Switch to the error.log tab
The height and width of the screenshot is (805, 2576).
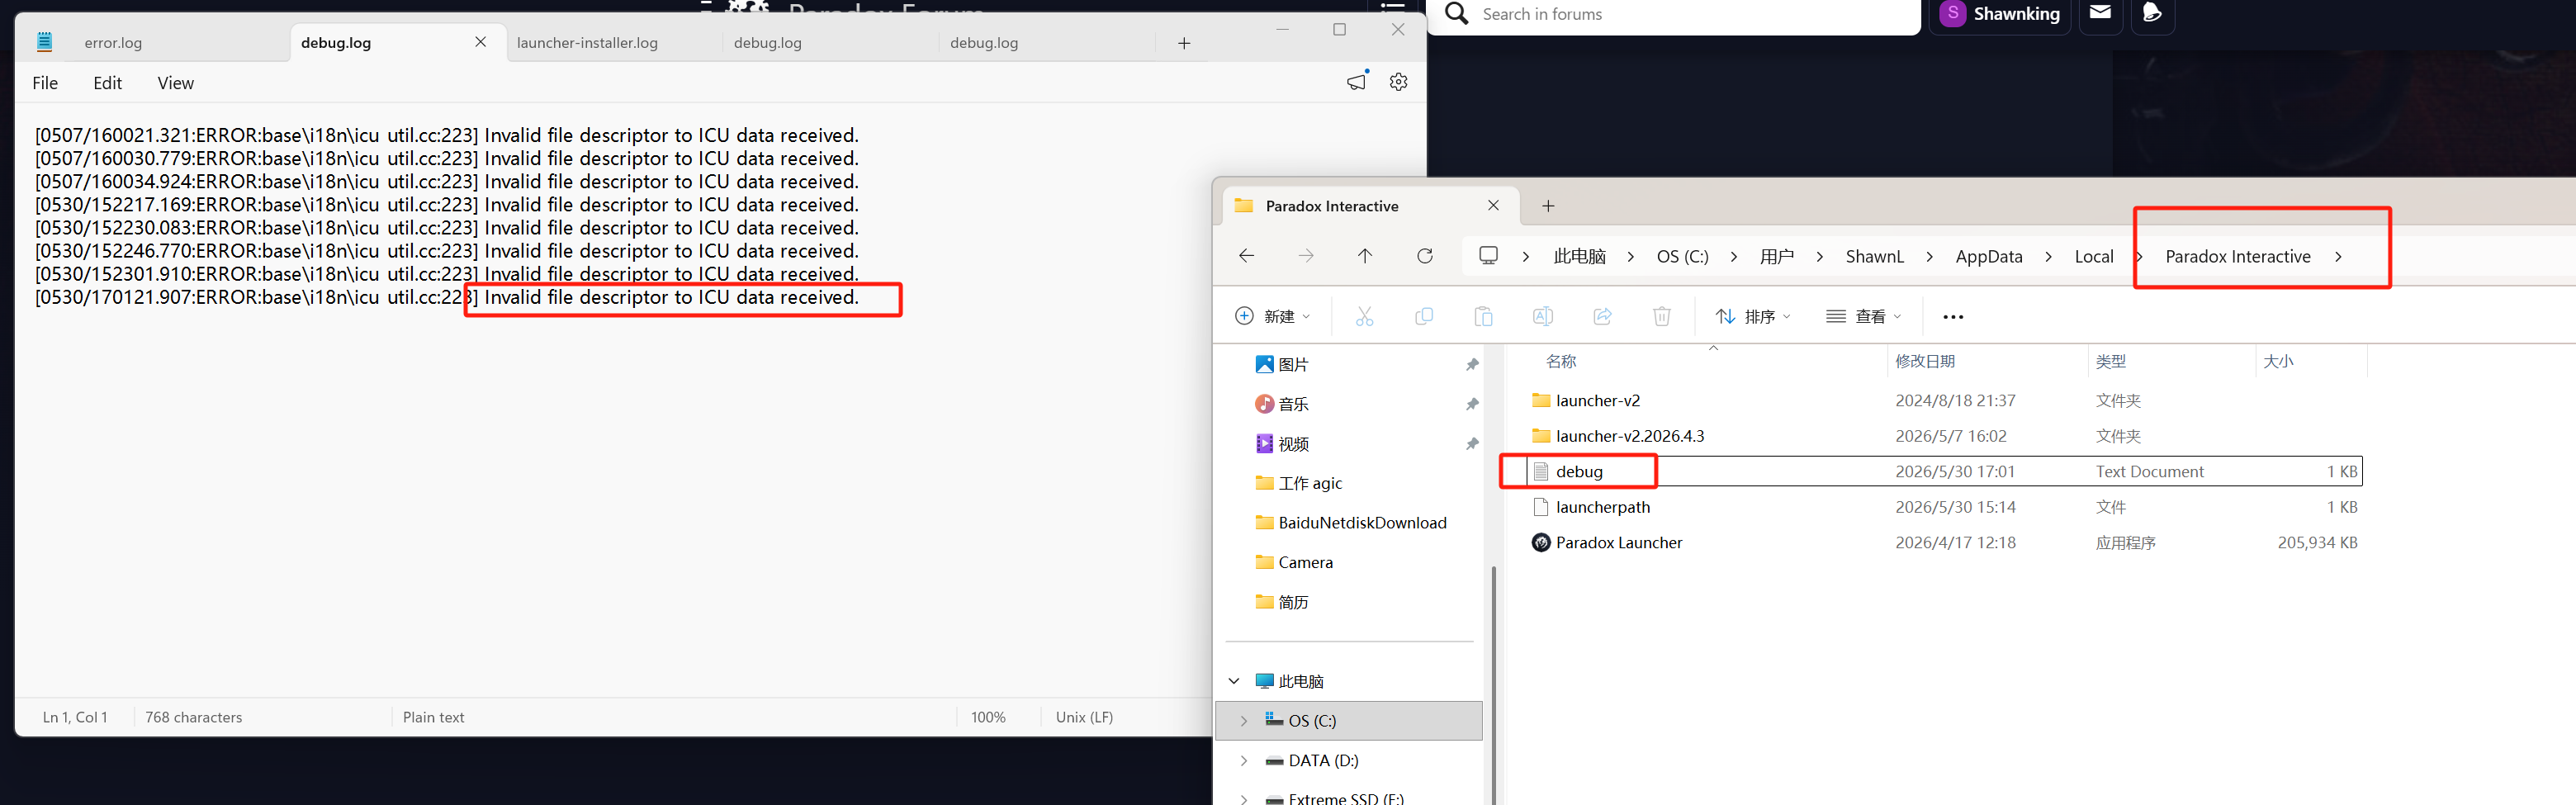[x=113, y=43]
